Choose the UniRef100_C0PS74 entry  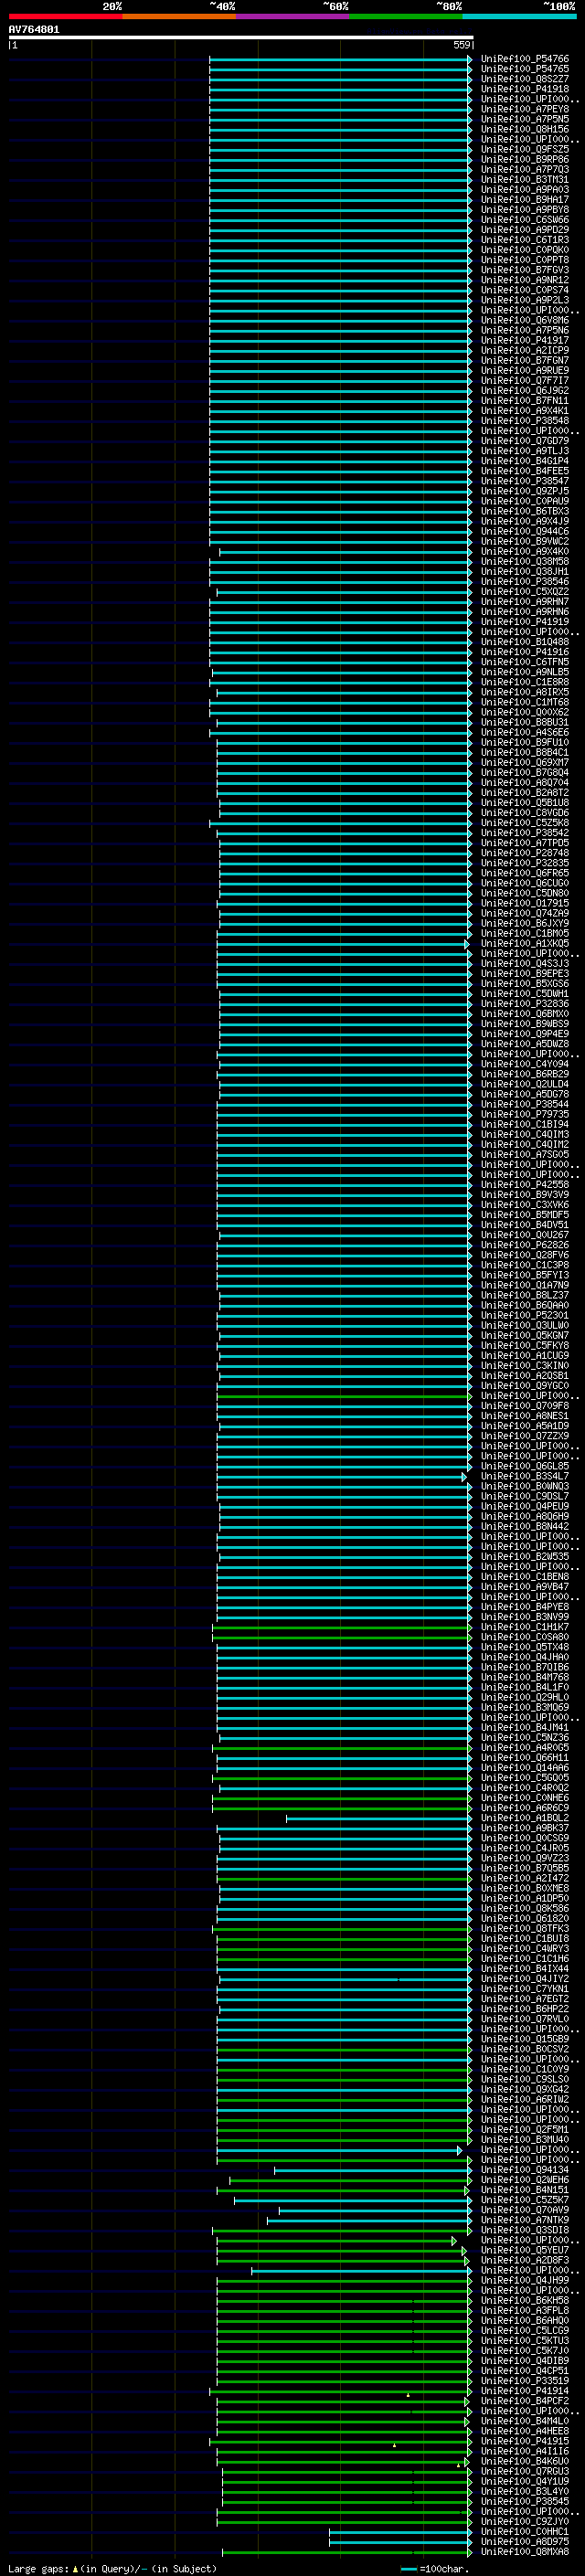click(x=524, y=290)
